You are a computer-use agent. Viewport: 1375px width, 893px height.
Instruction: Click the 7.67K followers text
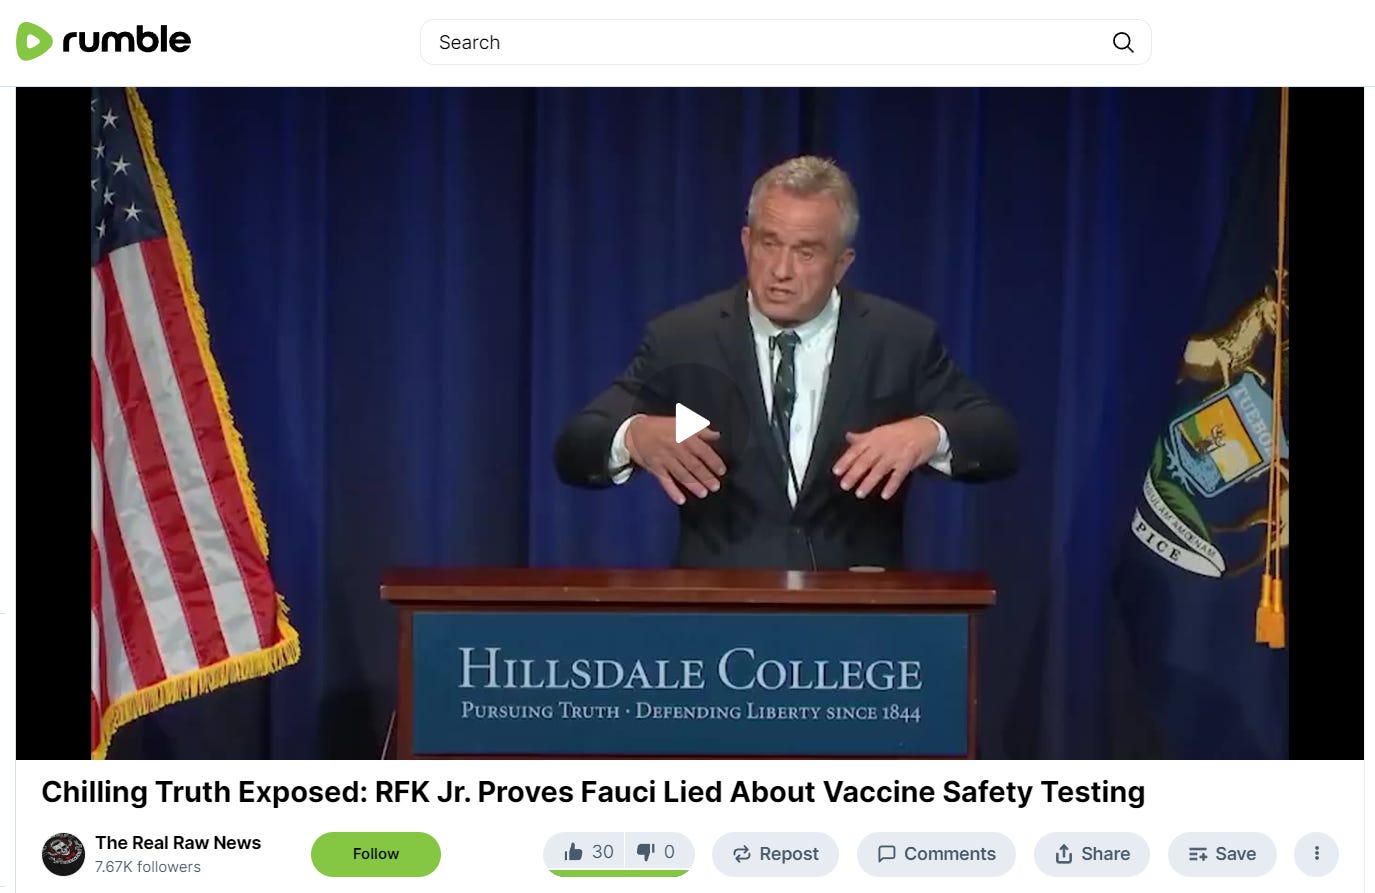tap(148, 867)
